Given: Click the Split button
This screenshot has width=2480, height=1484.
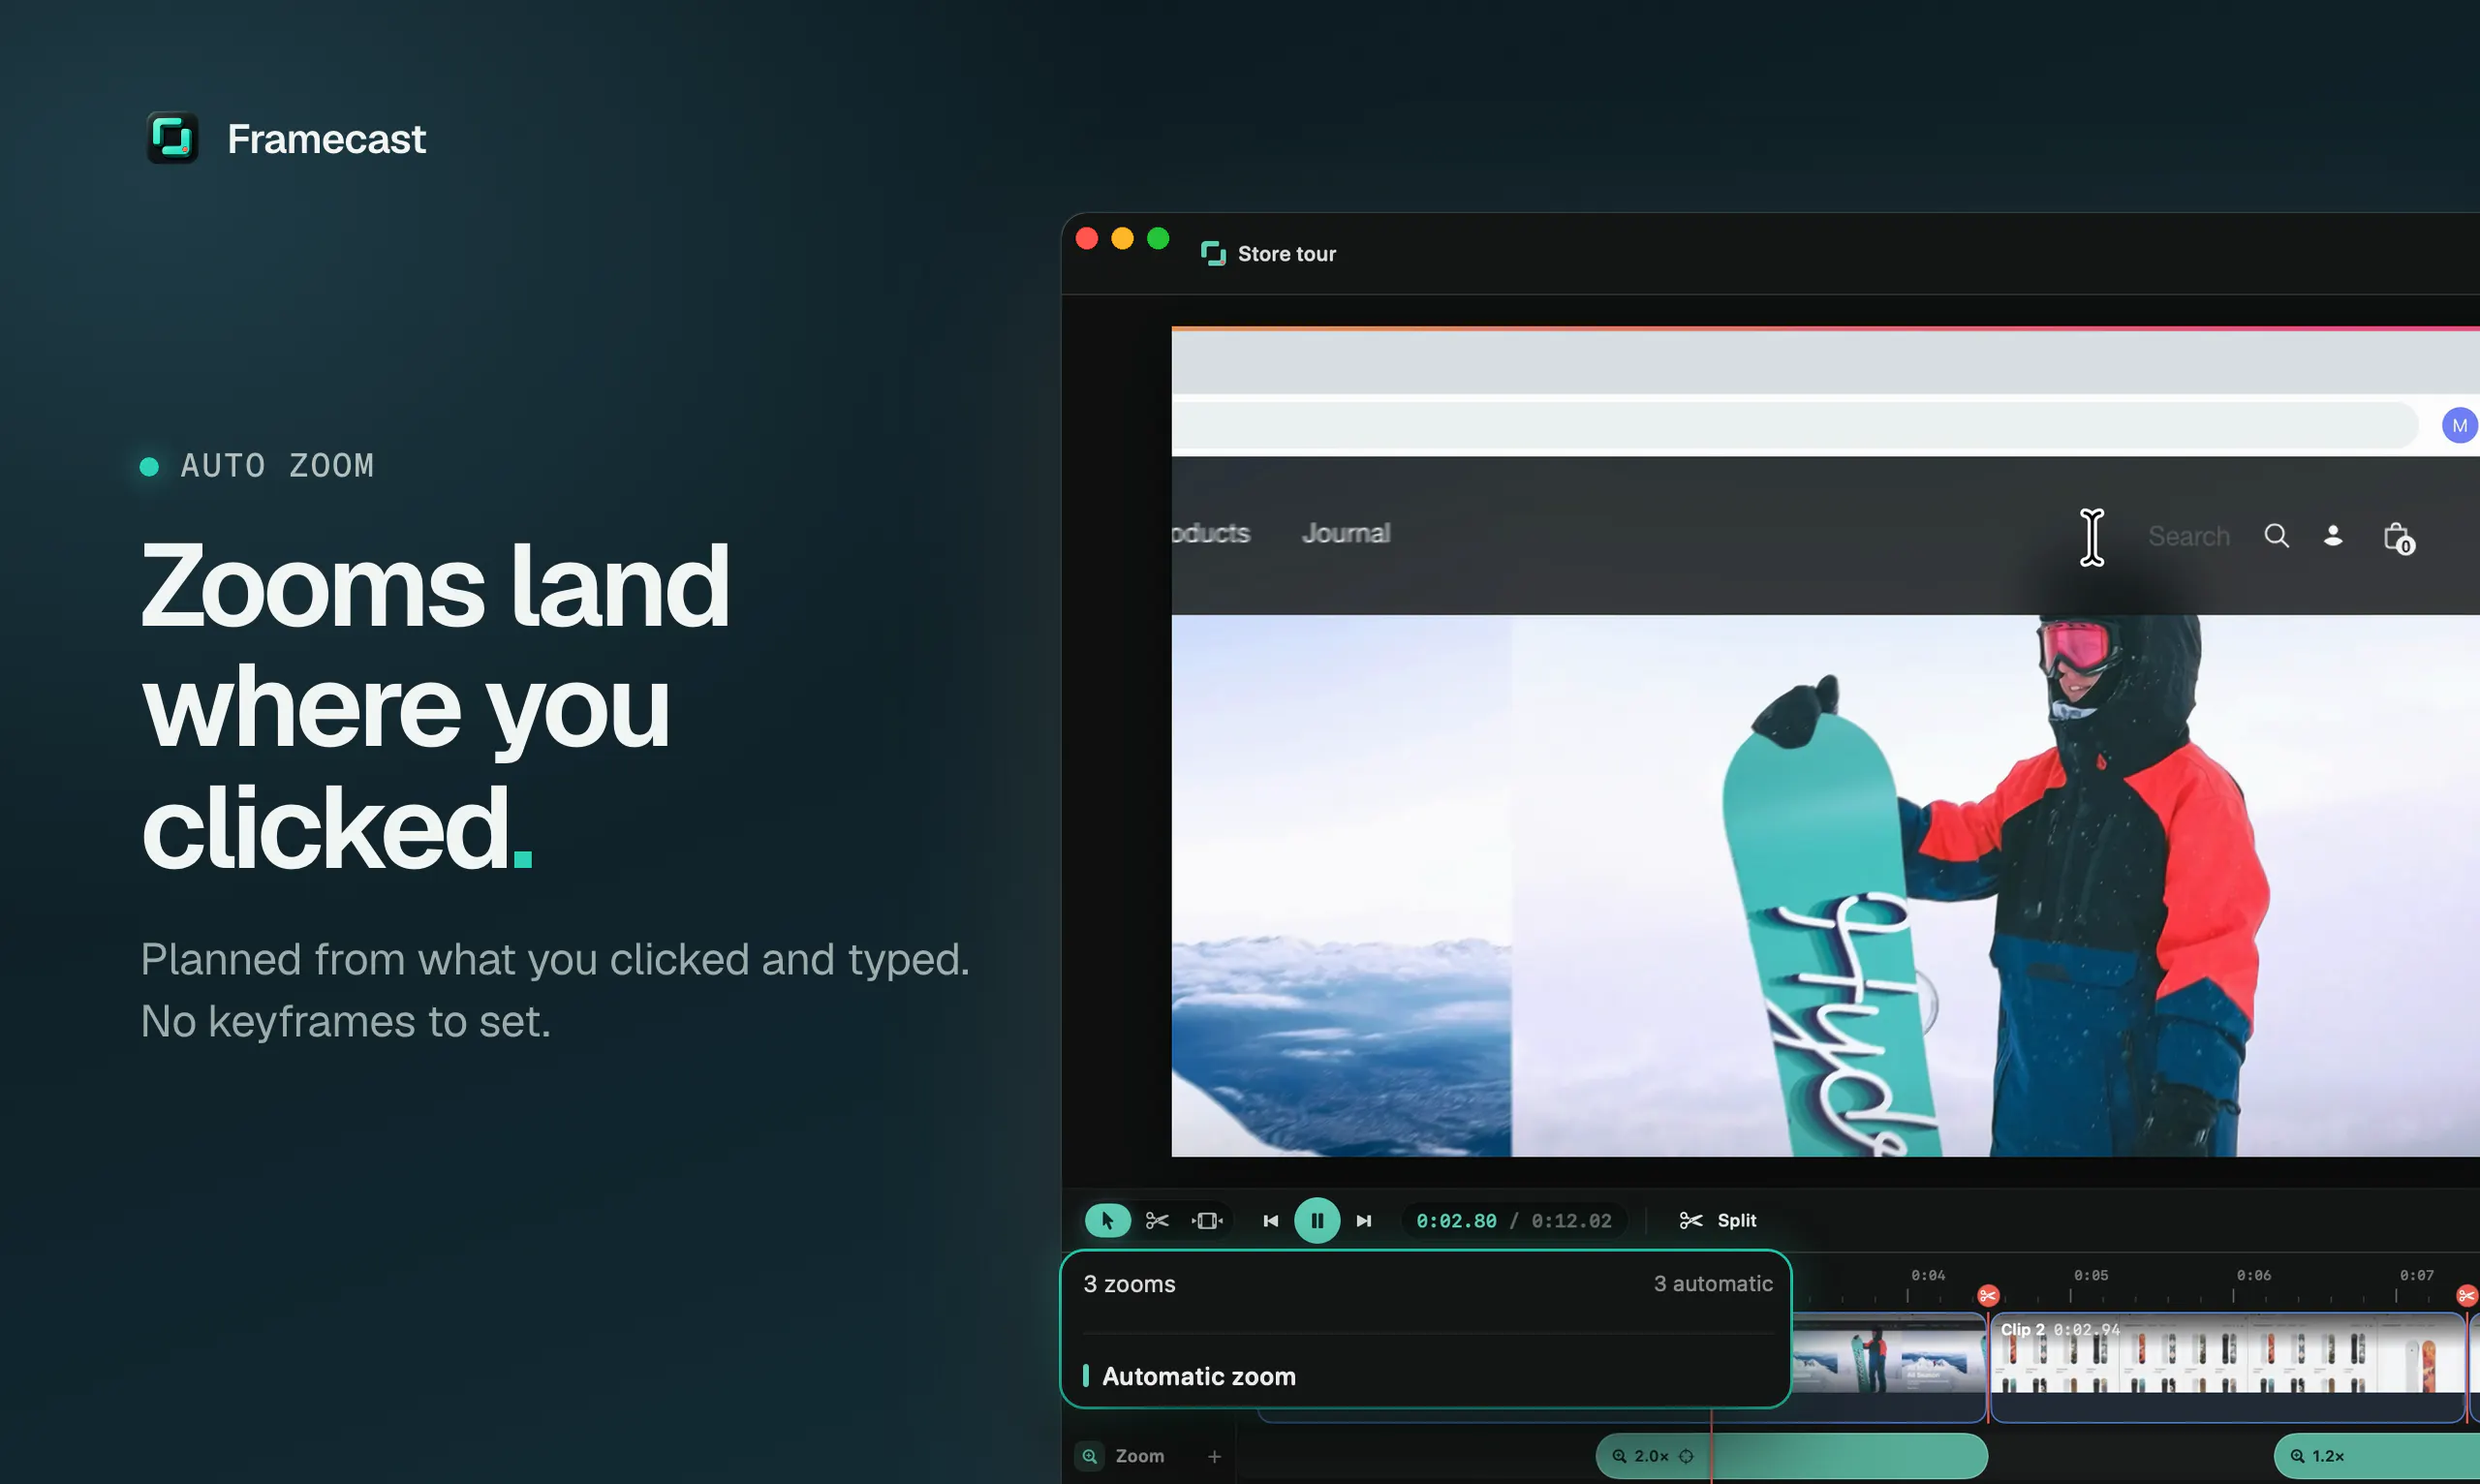Looking at the screenshot, I should click(1718, 1220).
